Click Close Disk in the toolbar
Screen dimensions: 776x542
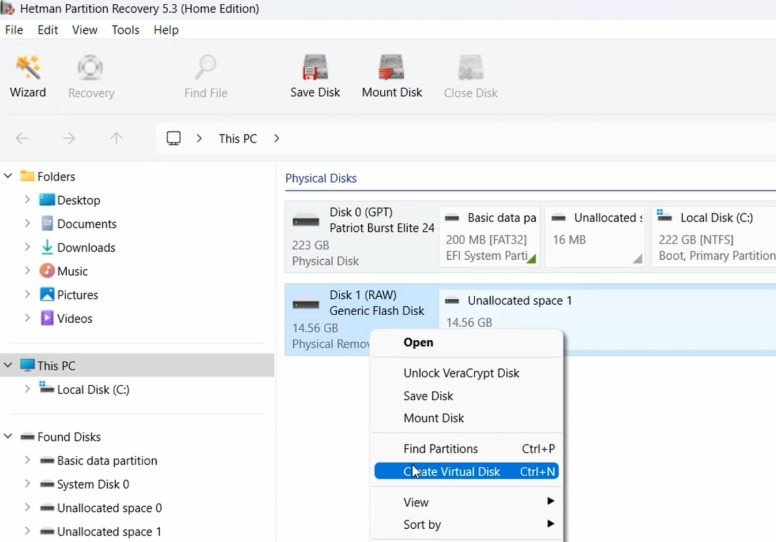[471, 77]
